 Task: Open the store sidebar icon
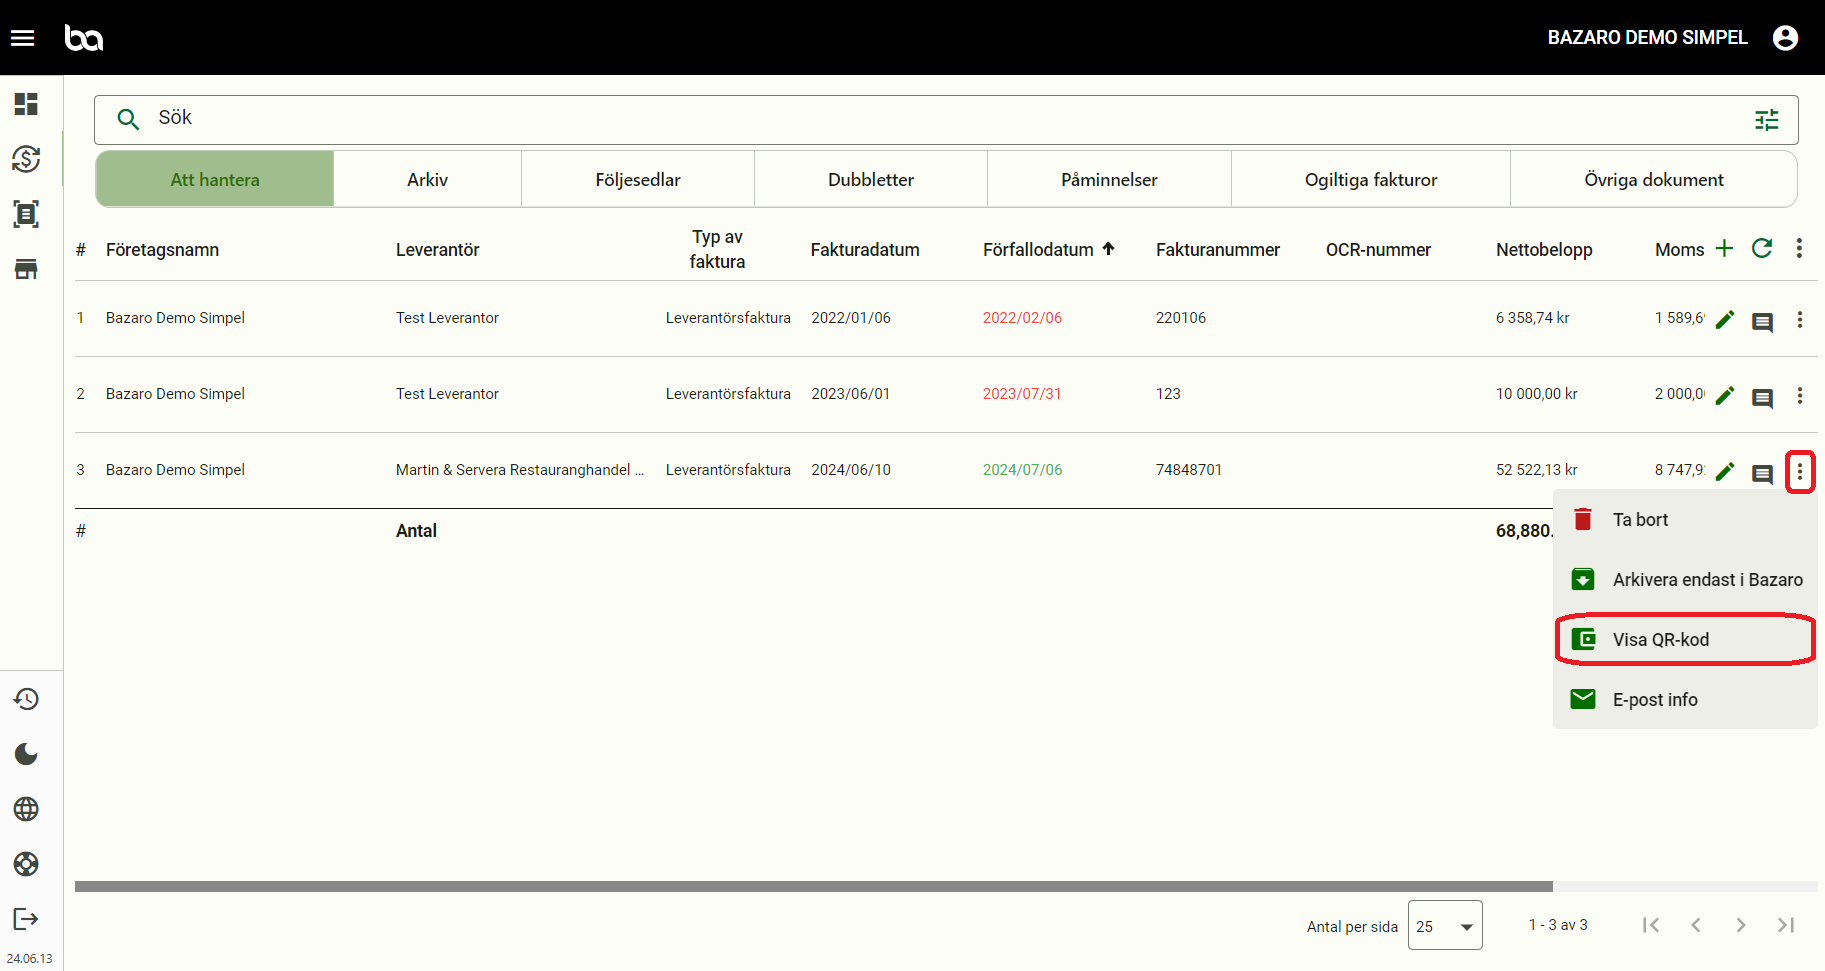point(26,269)
